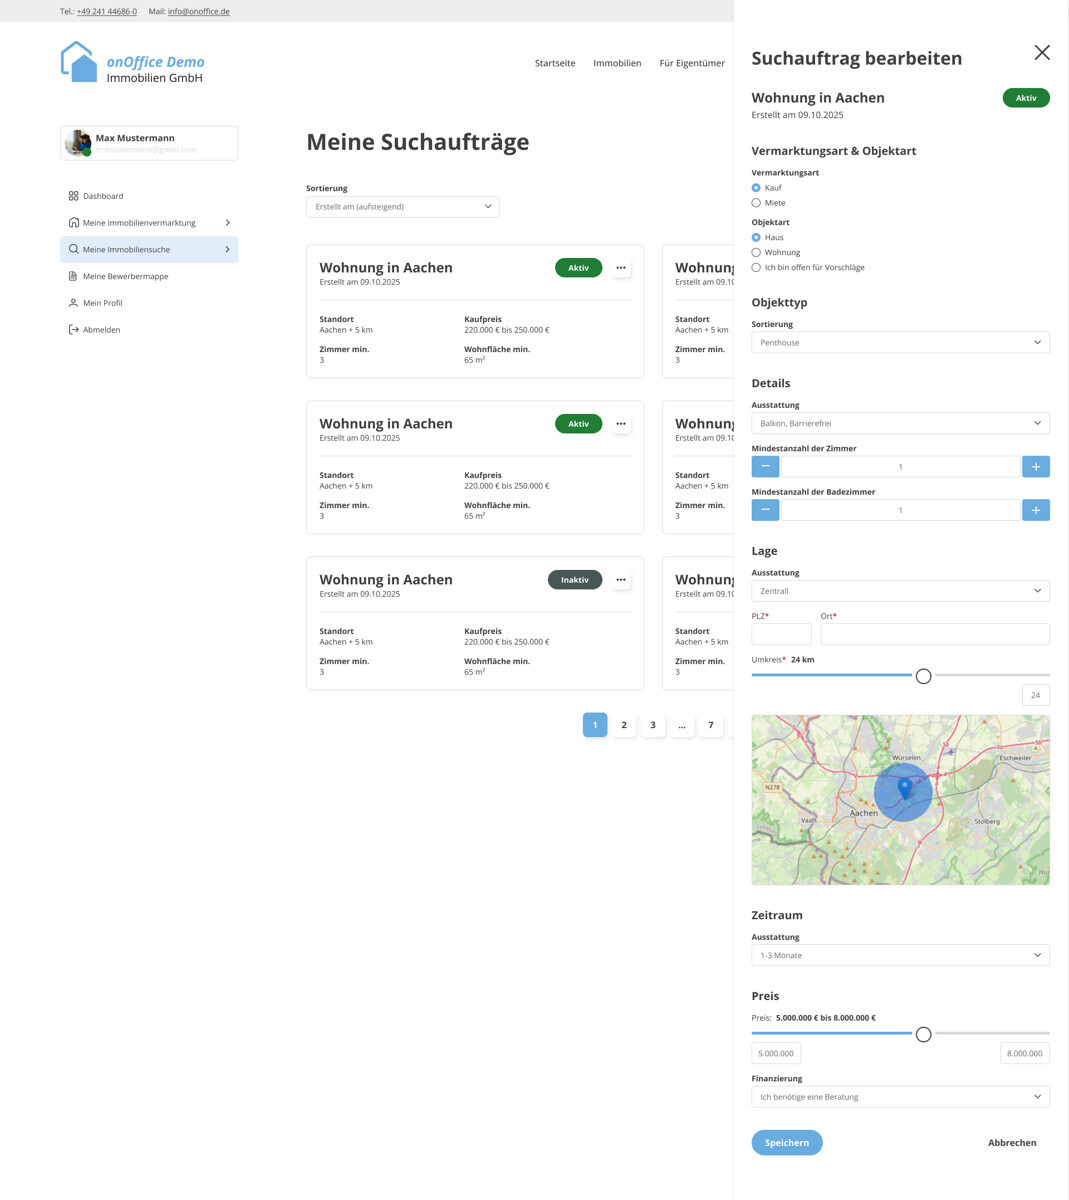Select 'Ich bin offen für Vorschläge'
This screenshot has height=1200, width=1069.
(x=756, y=267)
